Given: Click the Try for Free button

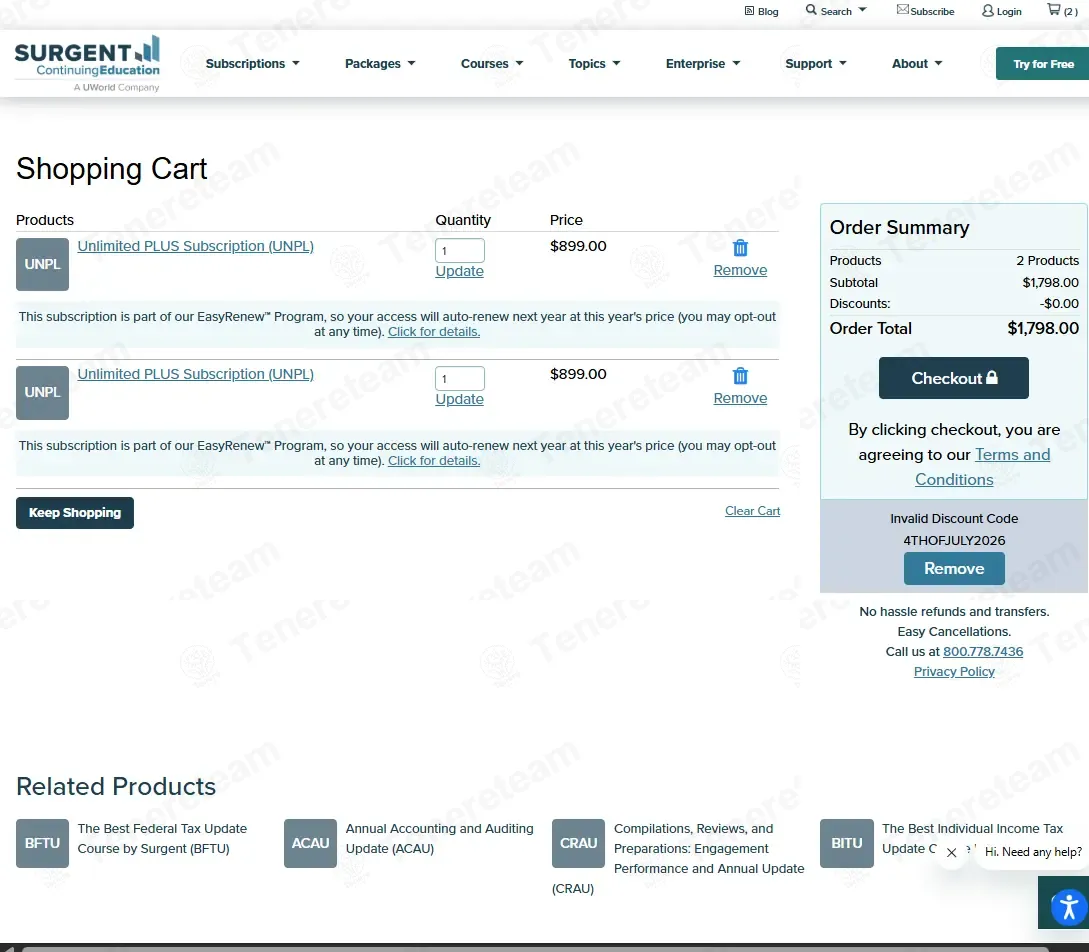Looking at the screenshot, I should [1042, 64].
